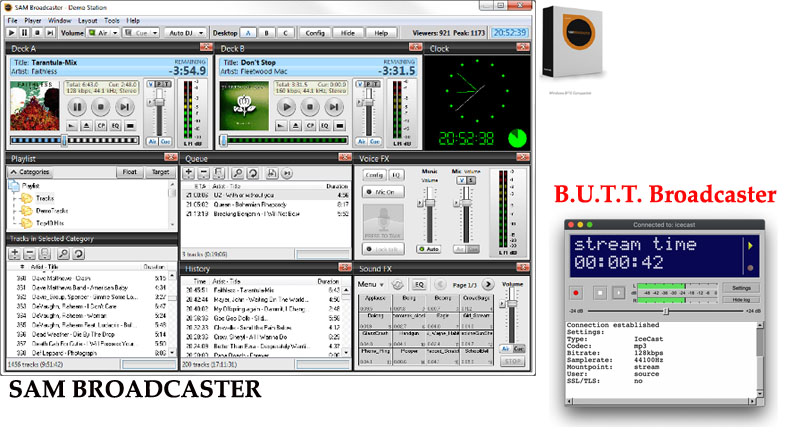Skip to next track on Deck B
The image size is (800, 440).
(334, 107)
